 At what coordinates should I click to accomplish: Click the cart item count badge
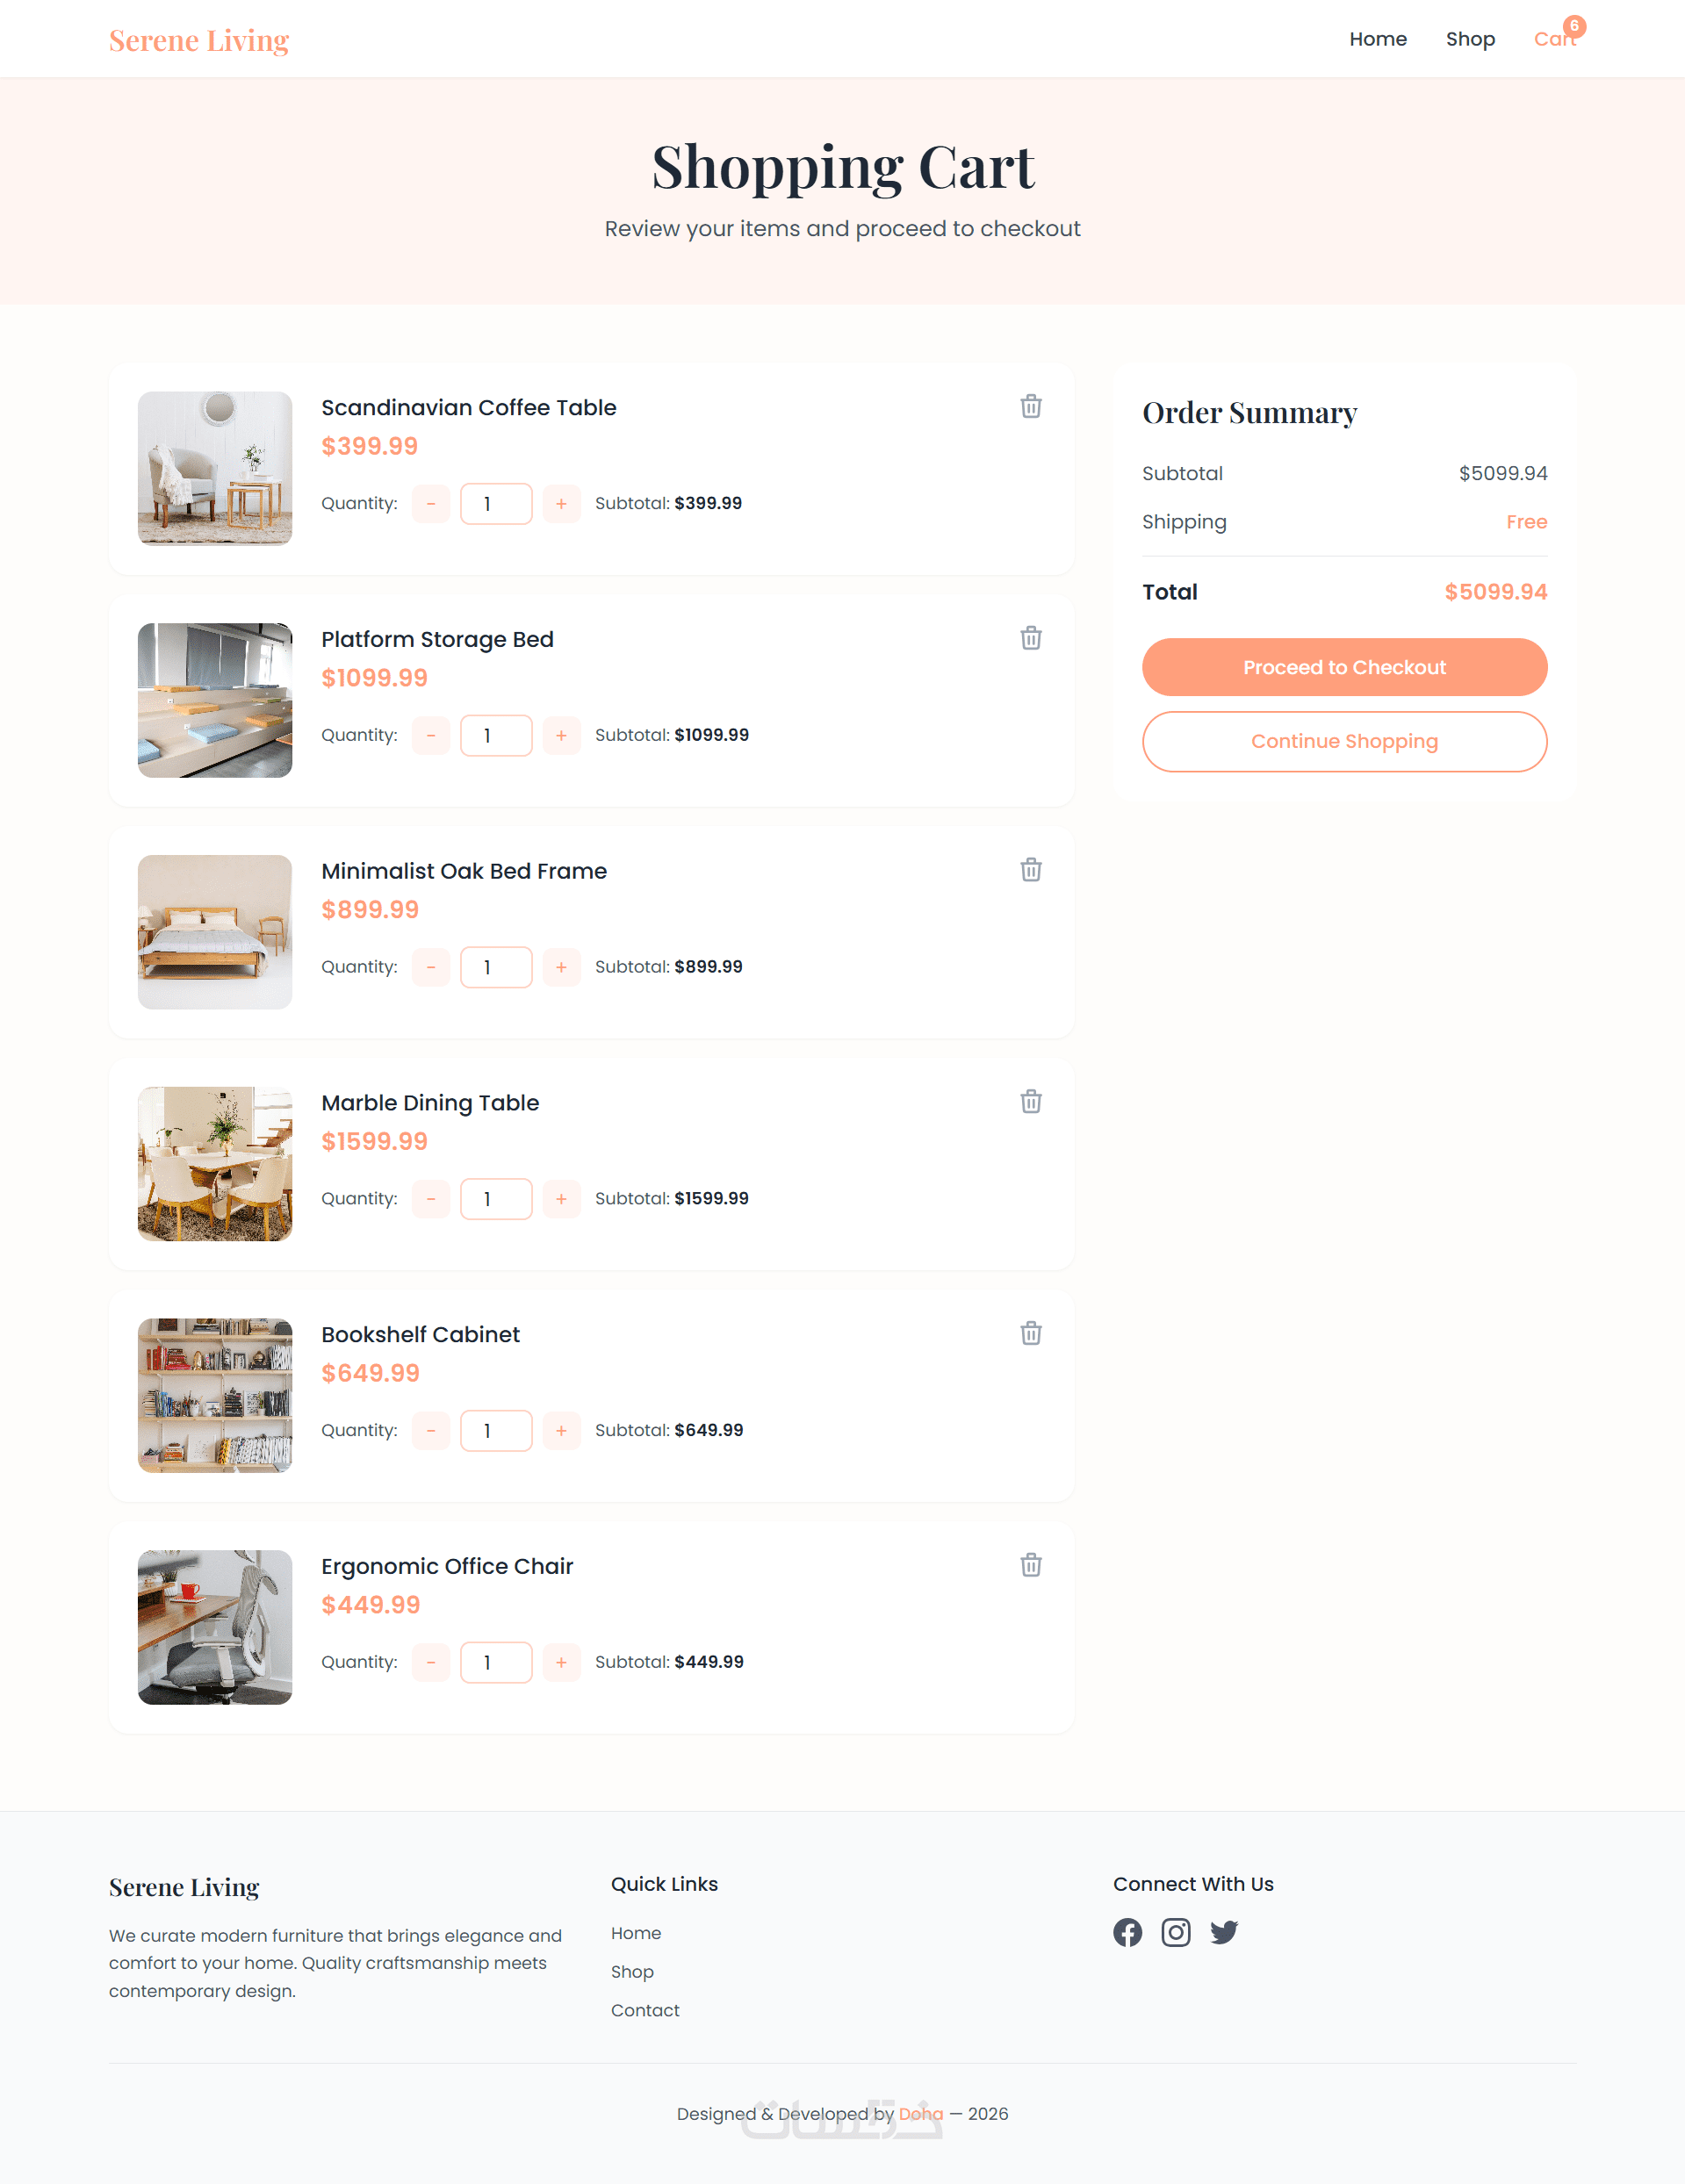(1574, 26)
